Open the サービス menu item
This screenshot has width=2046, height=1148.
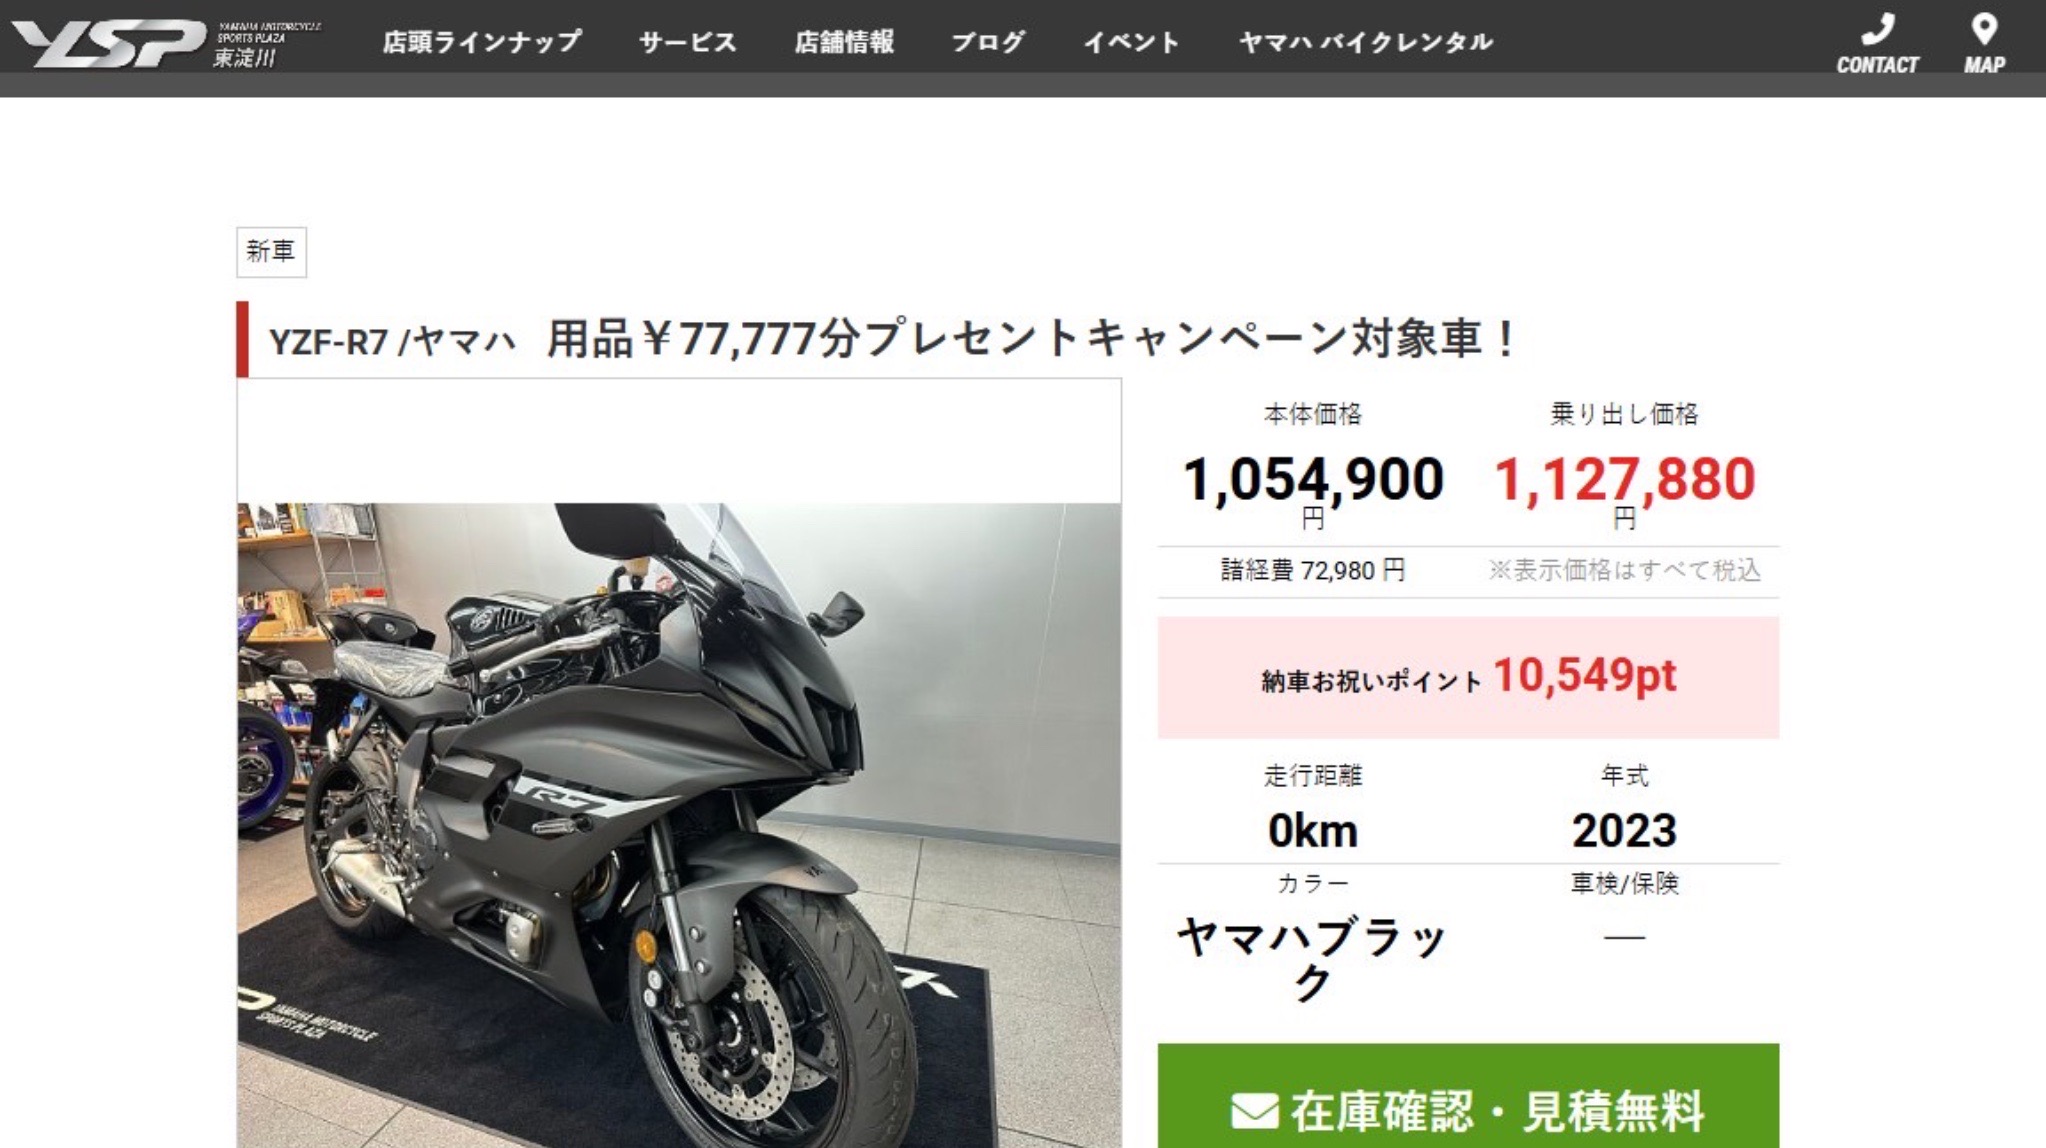coord(688,42)
